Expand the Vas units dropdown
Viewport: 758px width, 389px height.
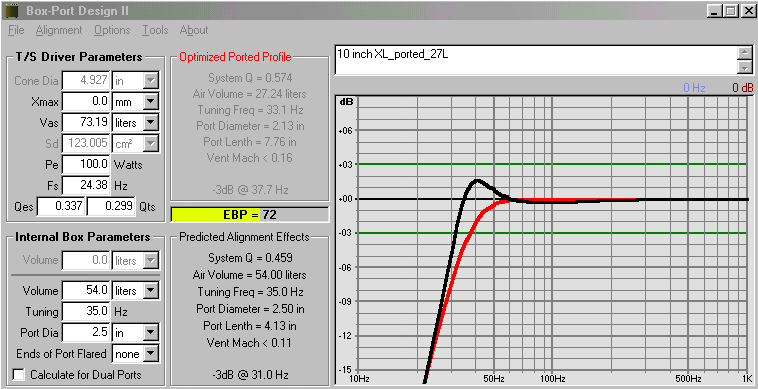151,123
